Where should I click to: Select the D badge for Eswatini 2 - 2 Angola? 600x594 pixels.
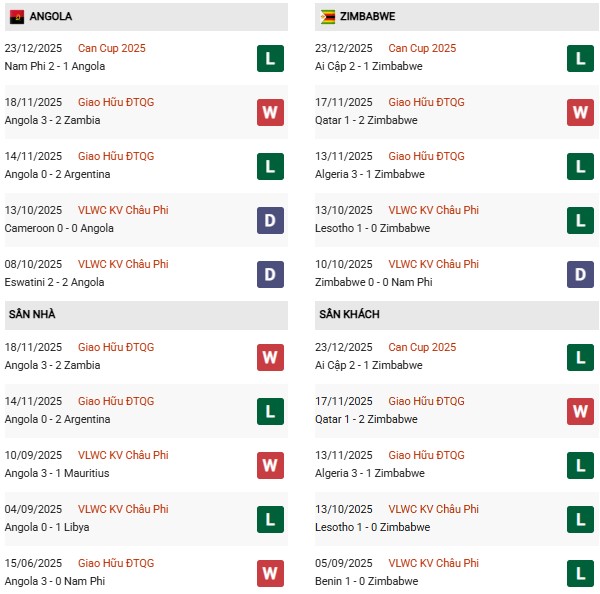(269, 274)
